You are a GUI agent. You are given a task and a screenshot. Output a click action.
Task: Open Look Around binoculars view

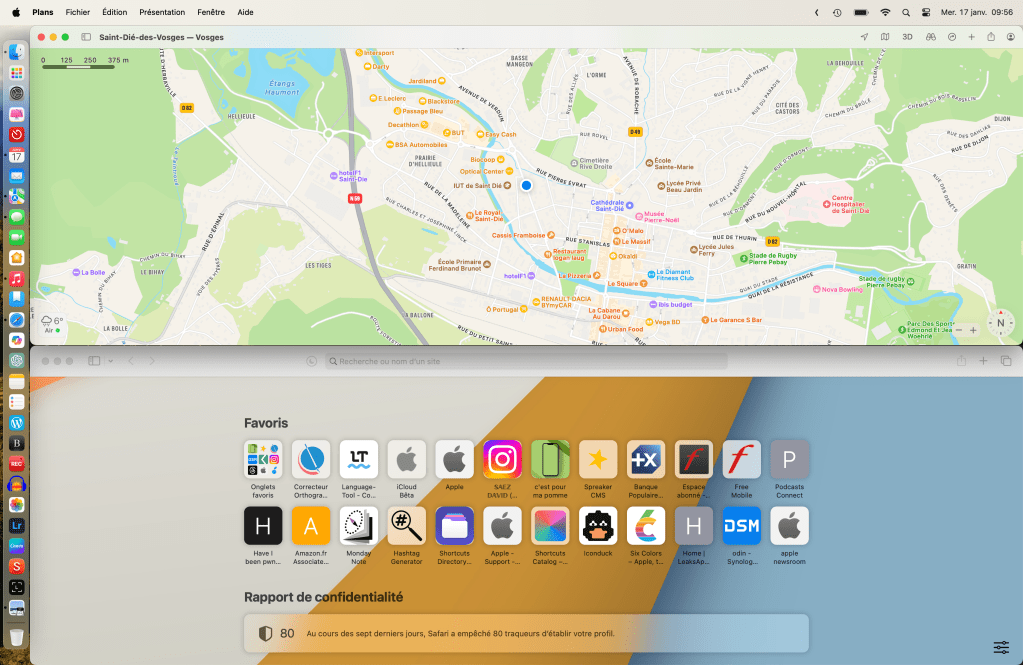(930, 37)
